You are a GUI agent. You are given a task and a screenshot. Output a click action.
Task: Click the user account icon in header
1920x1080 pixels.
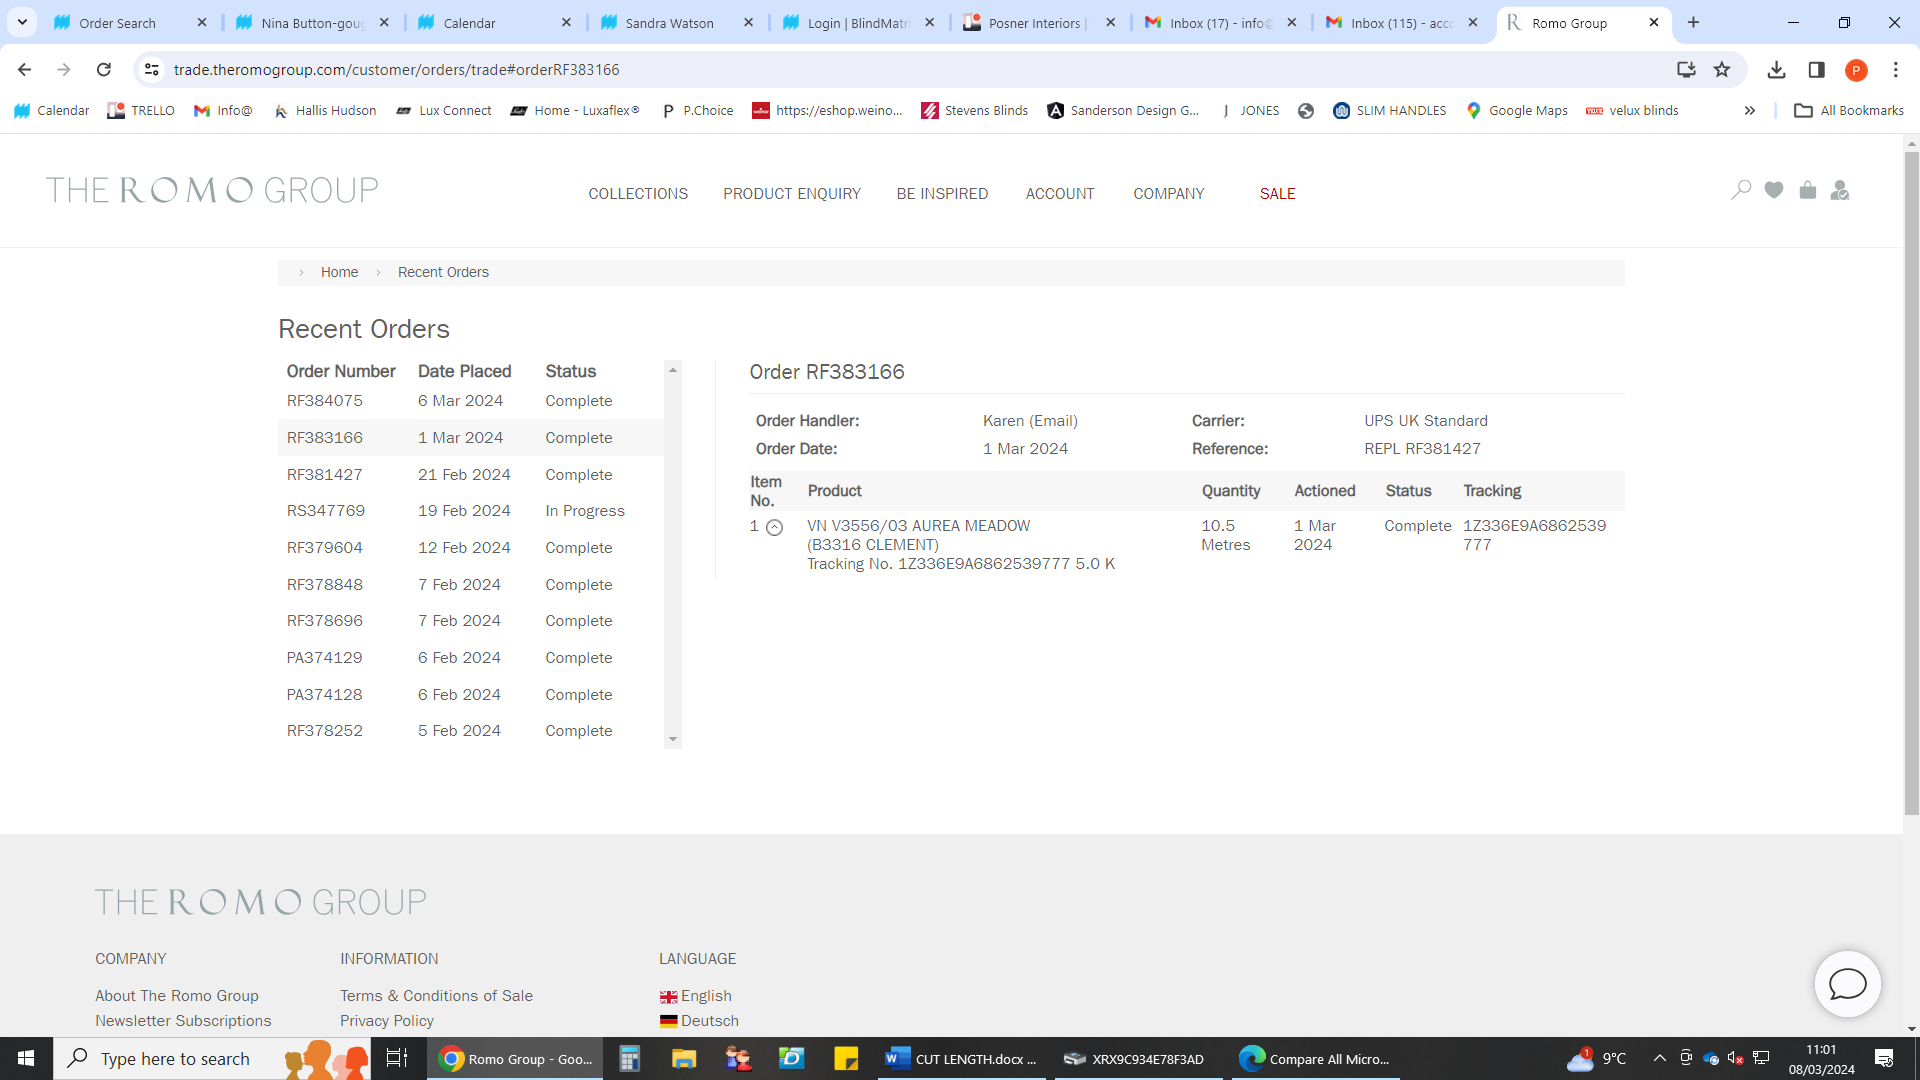(x=1840, y=190)
